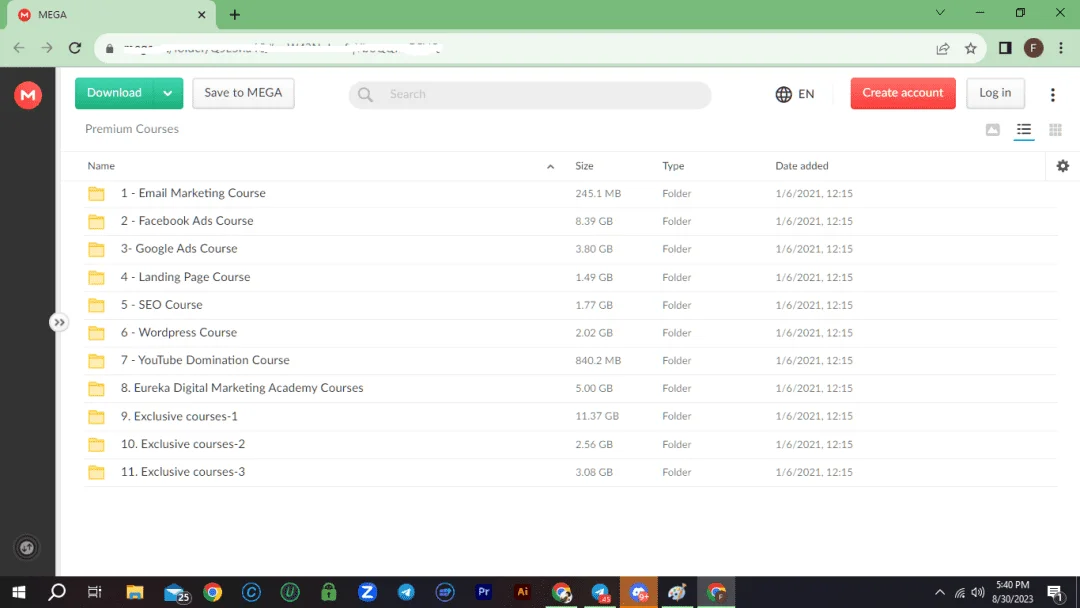Open the transfers icon at sidebar bottom

(x=27, y=548)
